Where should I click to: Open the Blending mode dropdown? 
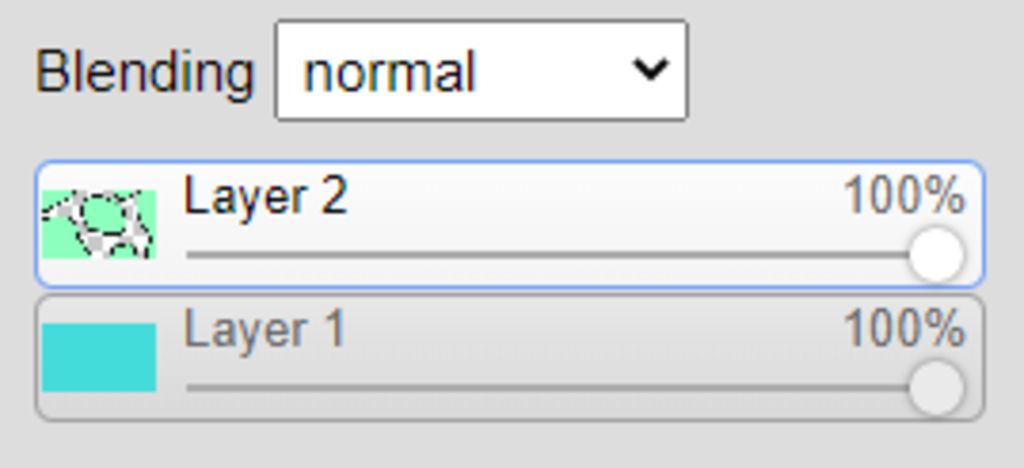click(481, 70)
